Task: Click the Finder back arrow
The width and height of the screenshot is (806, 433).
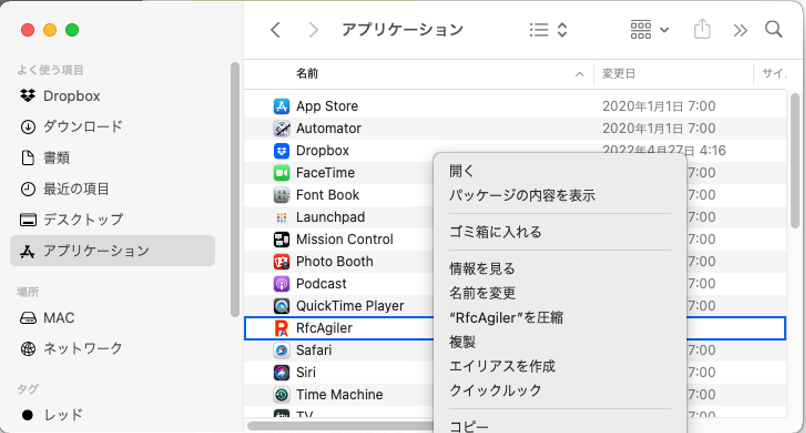Action: [276, 30]
